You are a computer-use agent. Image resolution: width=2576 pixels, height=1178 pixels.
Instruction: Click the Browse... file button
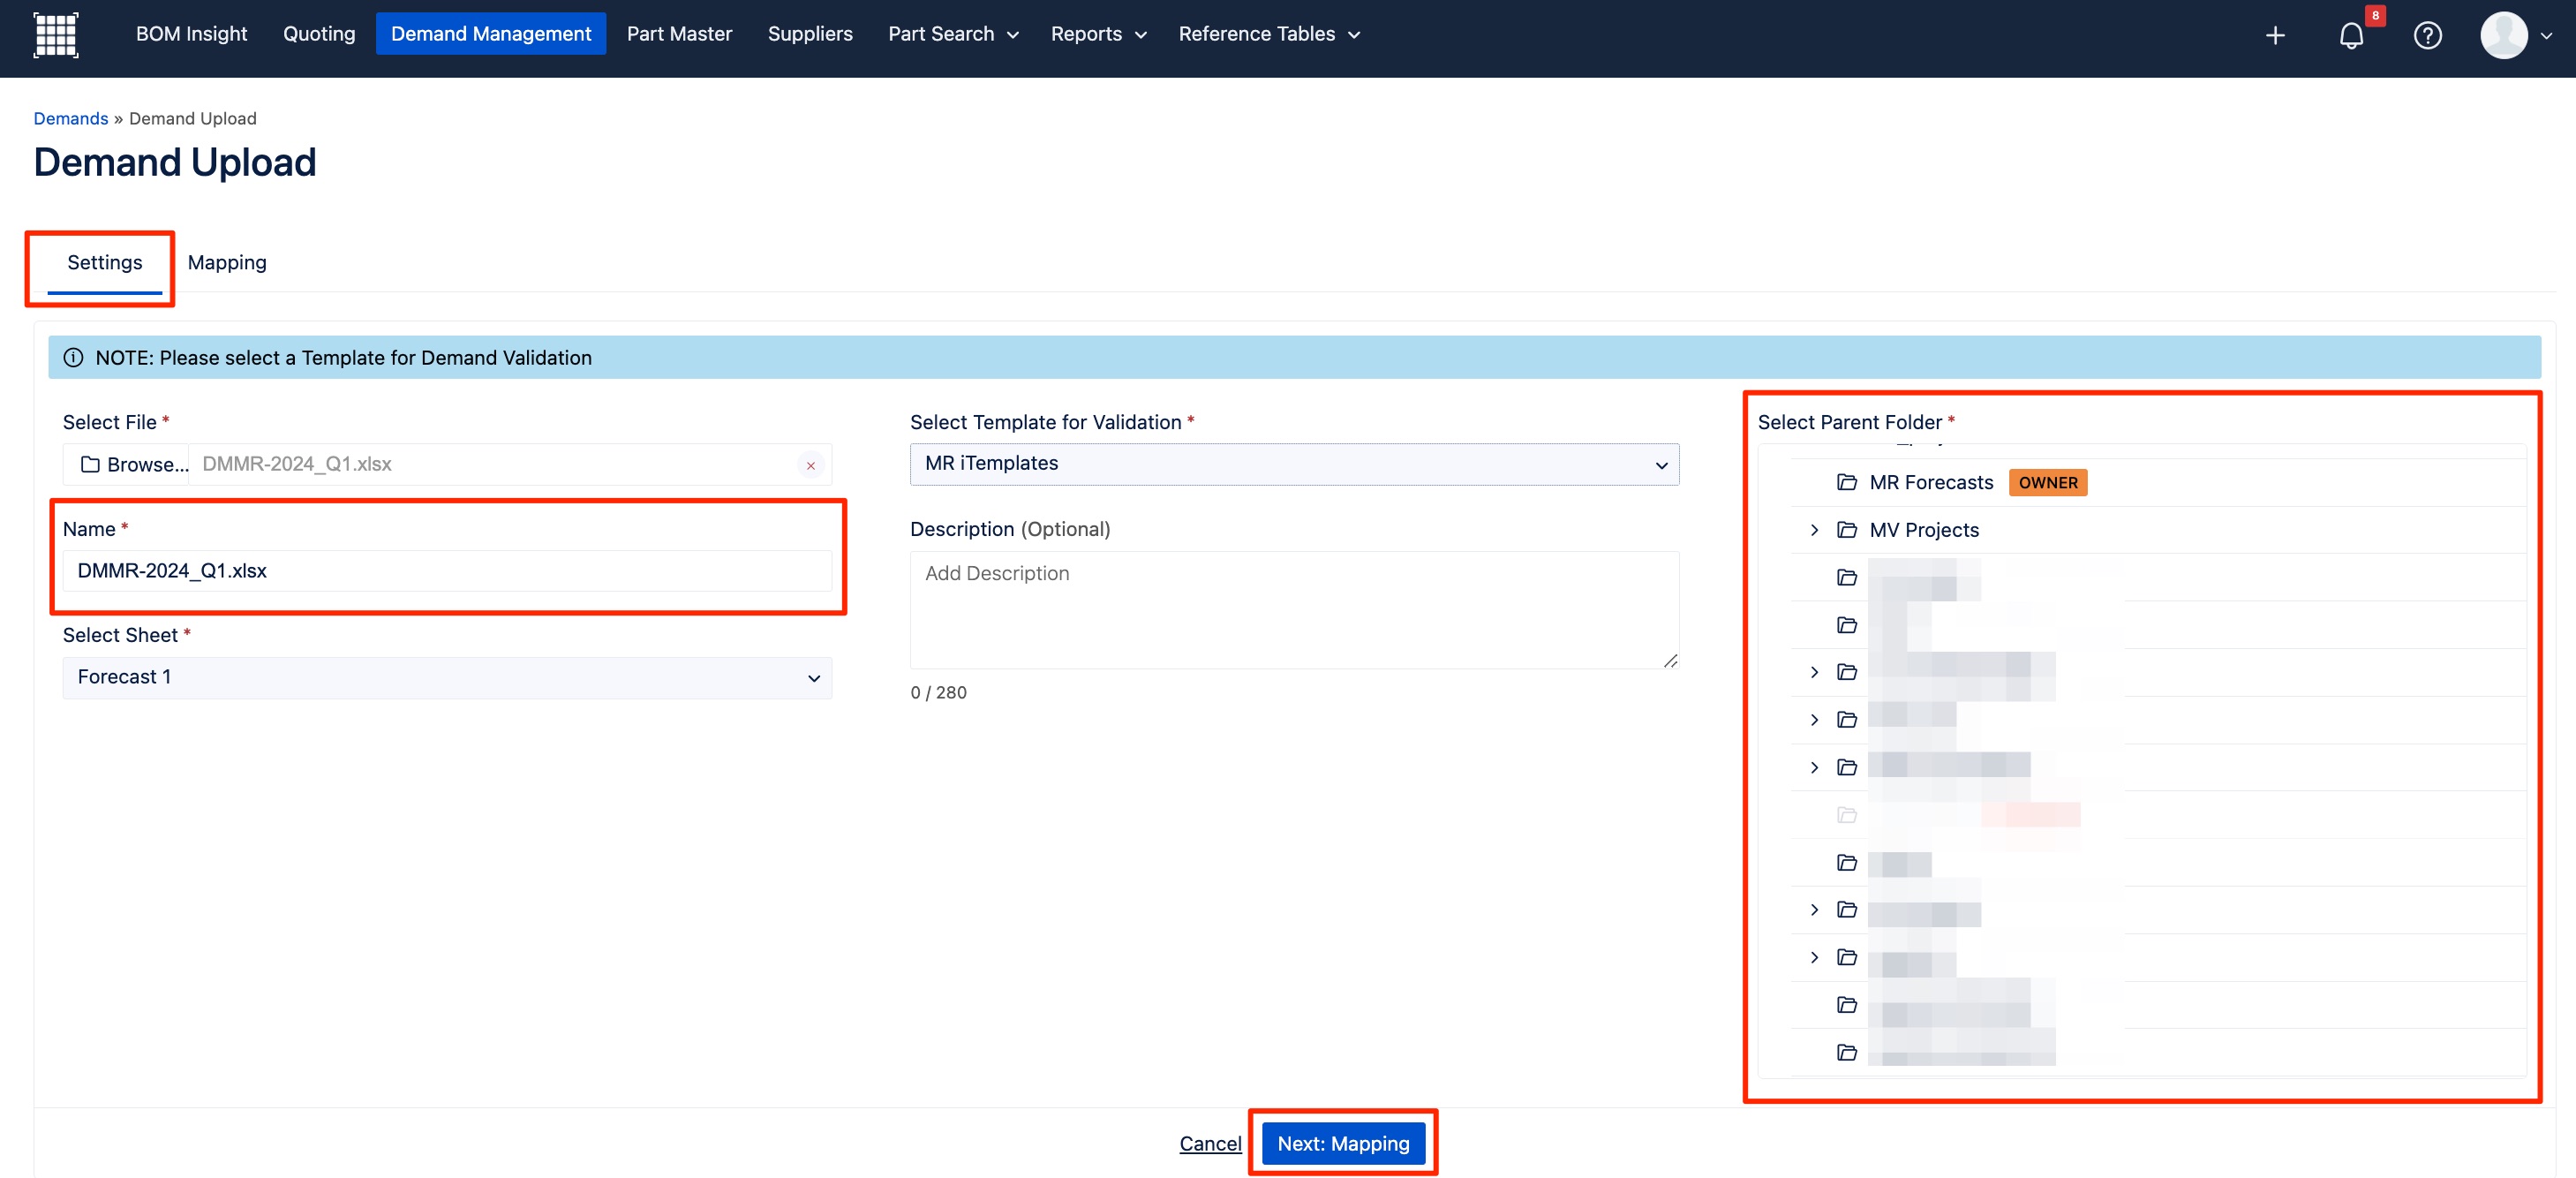tap(126, 465)
